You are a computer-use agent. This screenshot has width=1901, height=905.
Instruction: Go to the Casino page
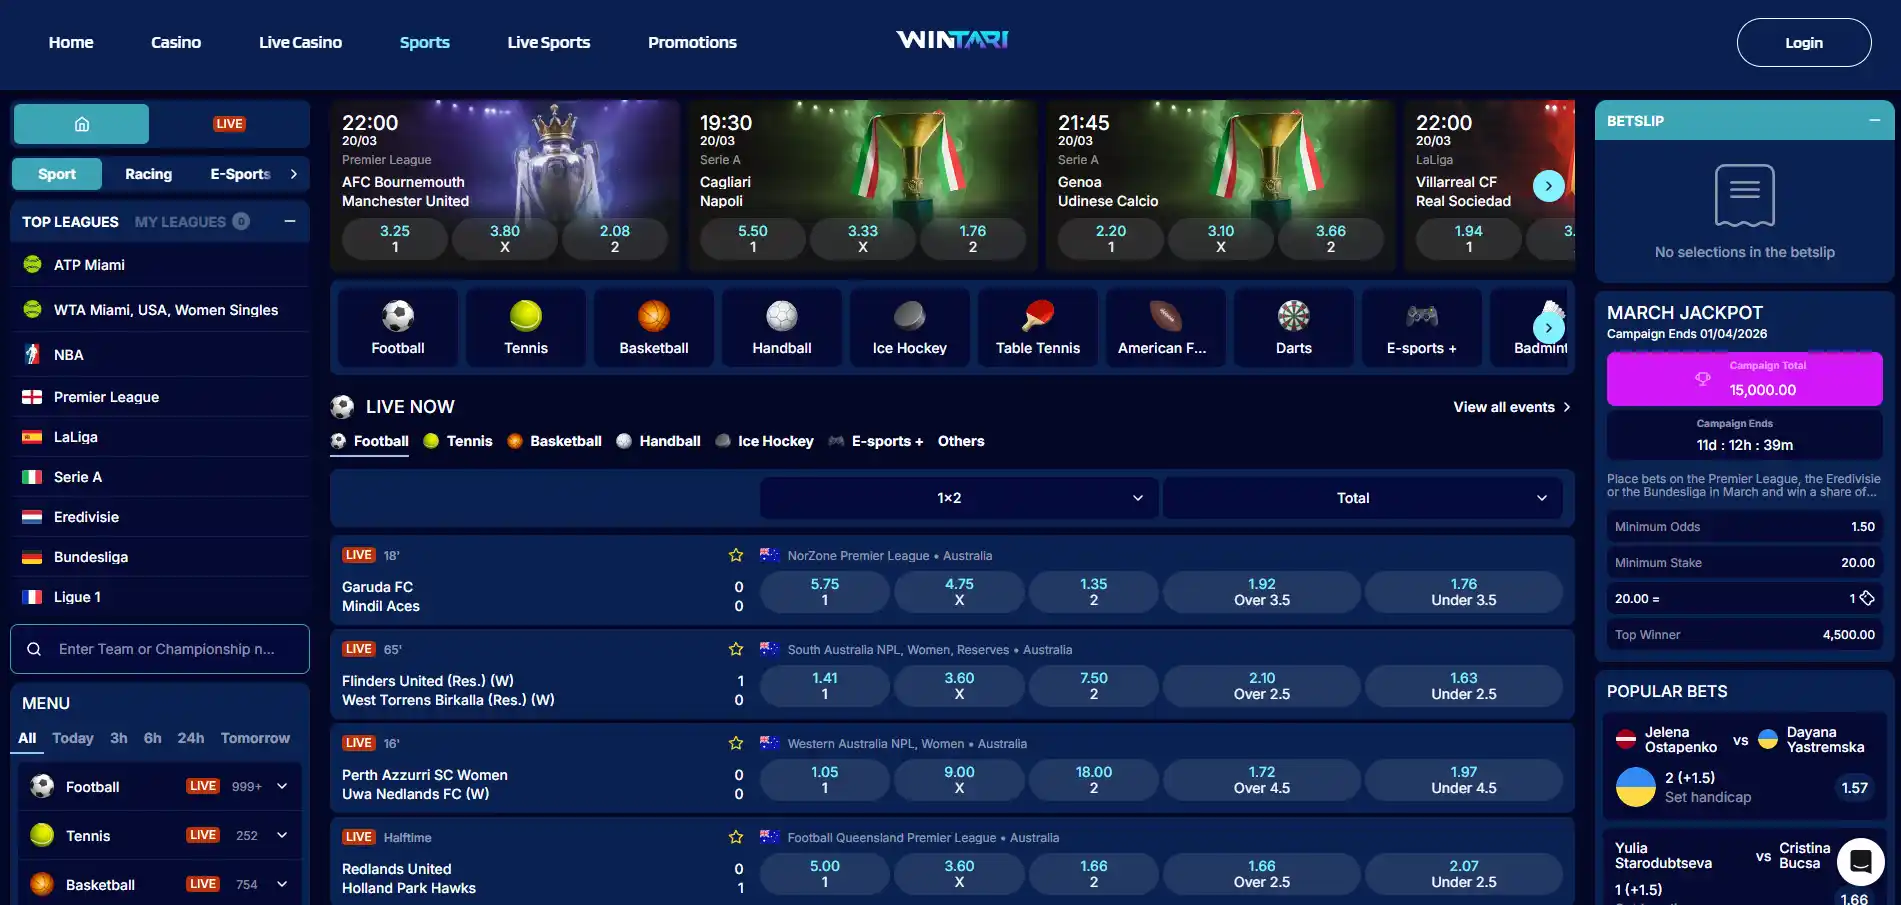point(176,42)
